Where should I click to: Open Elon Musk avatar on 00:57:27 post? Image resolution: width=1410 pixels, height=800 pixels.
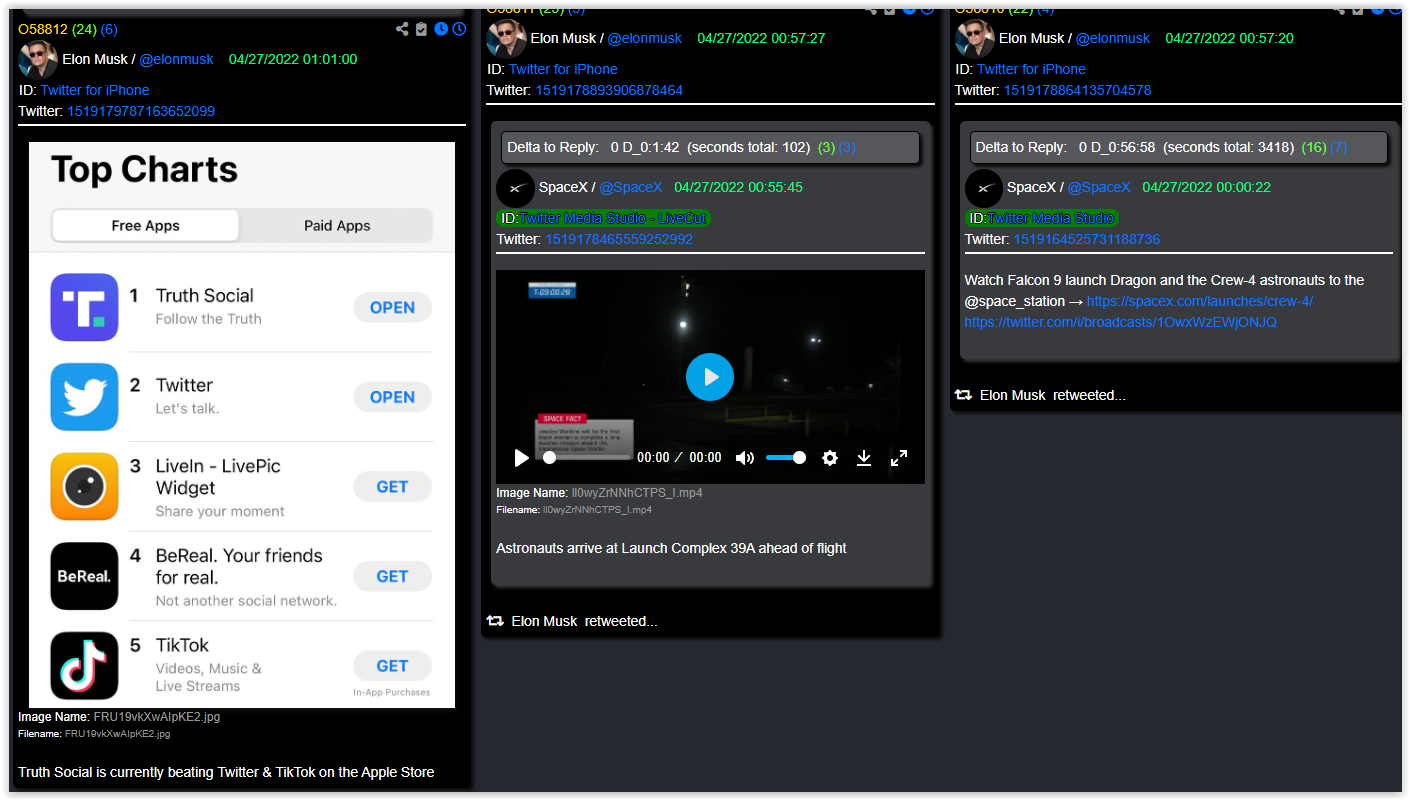(x=506, y=38)
